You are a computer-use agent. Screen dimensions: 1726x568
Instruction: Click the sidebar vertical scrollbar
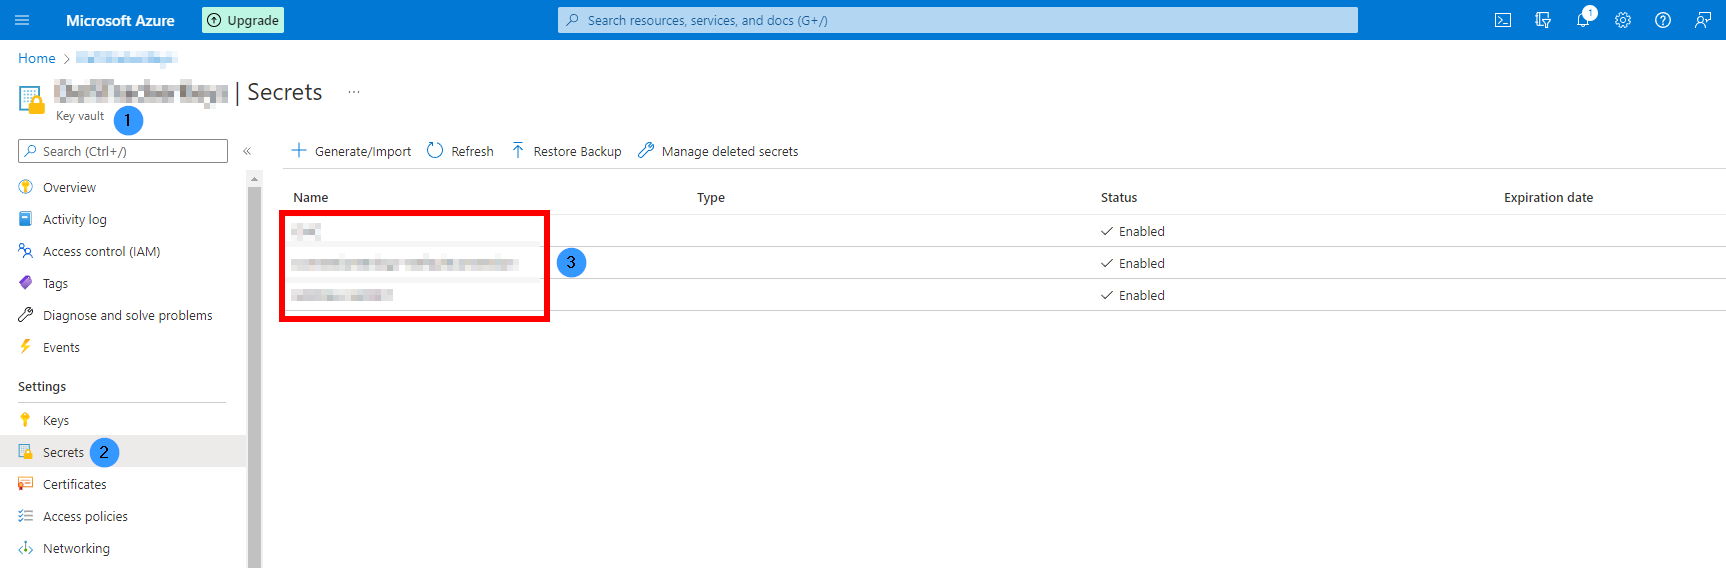254,376
